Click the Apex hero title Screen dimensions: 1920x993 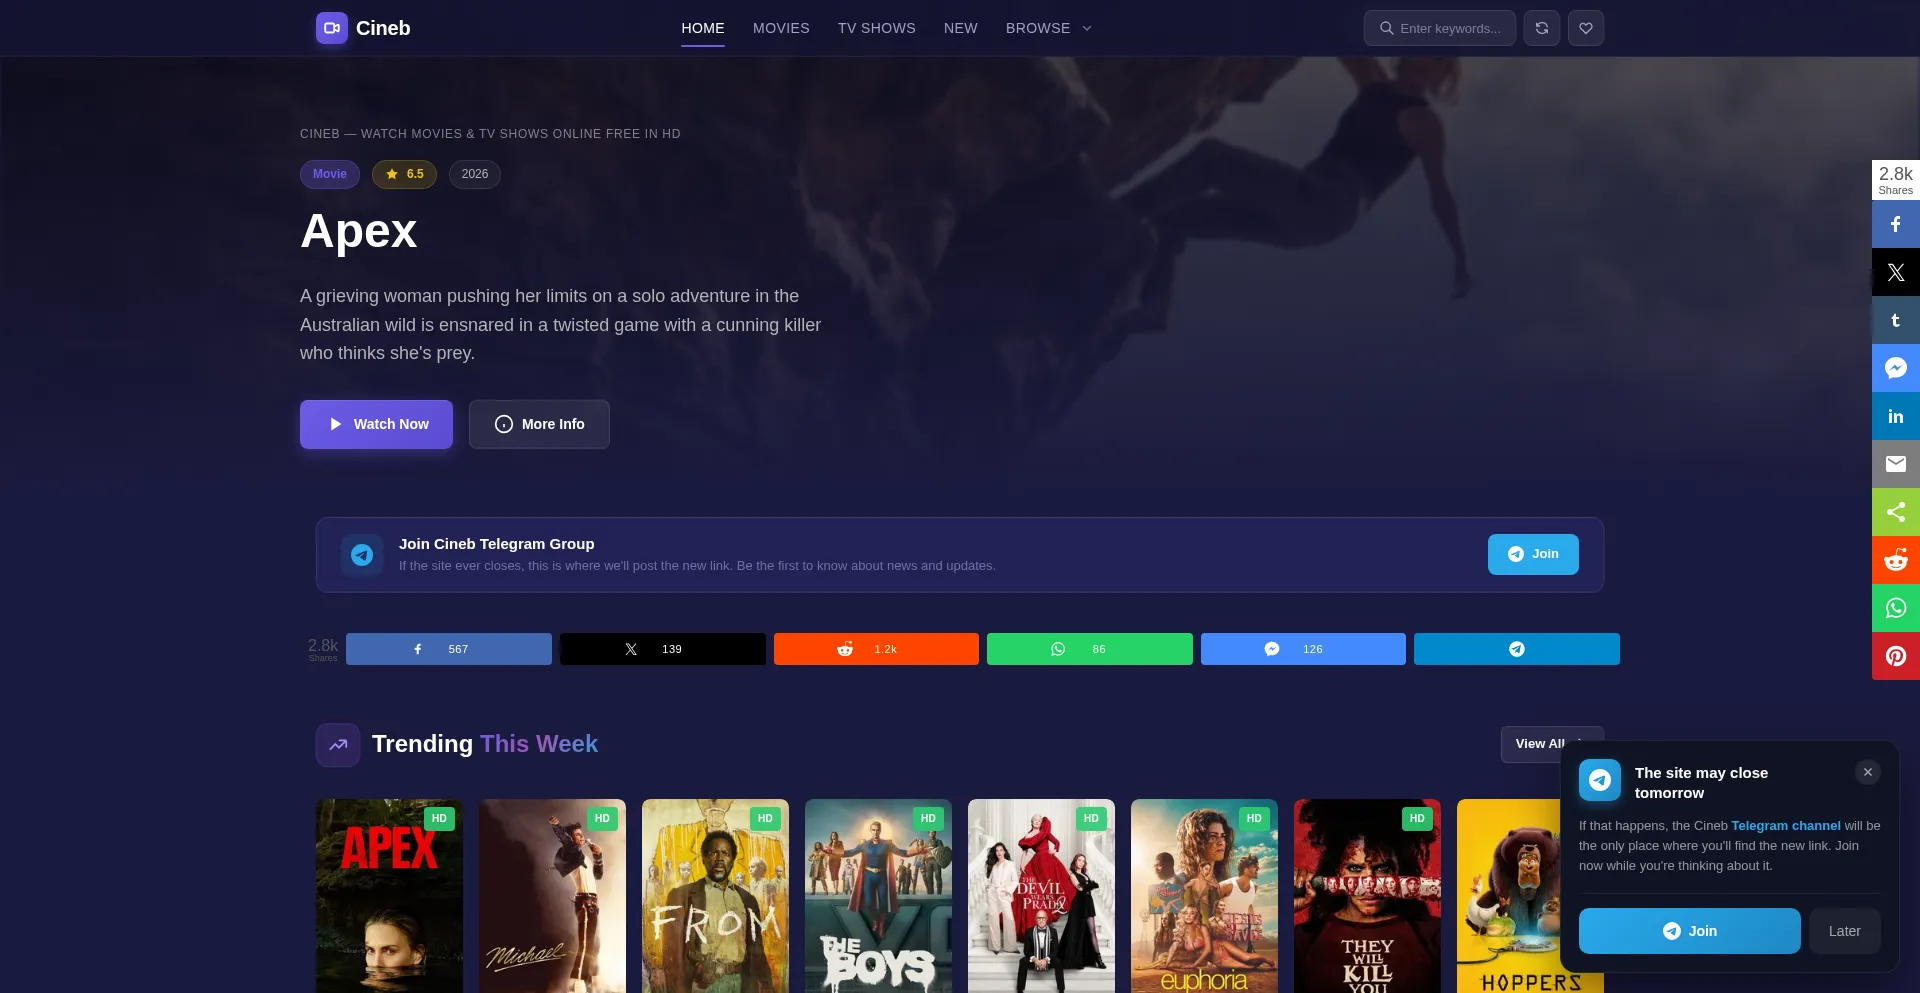tap(358, 232)
